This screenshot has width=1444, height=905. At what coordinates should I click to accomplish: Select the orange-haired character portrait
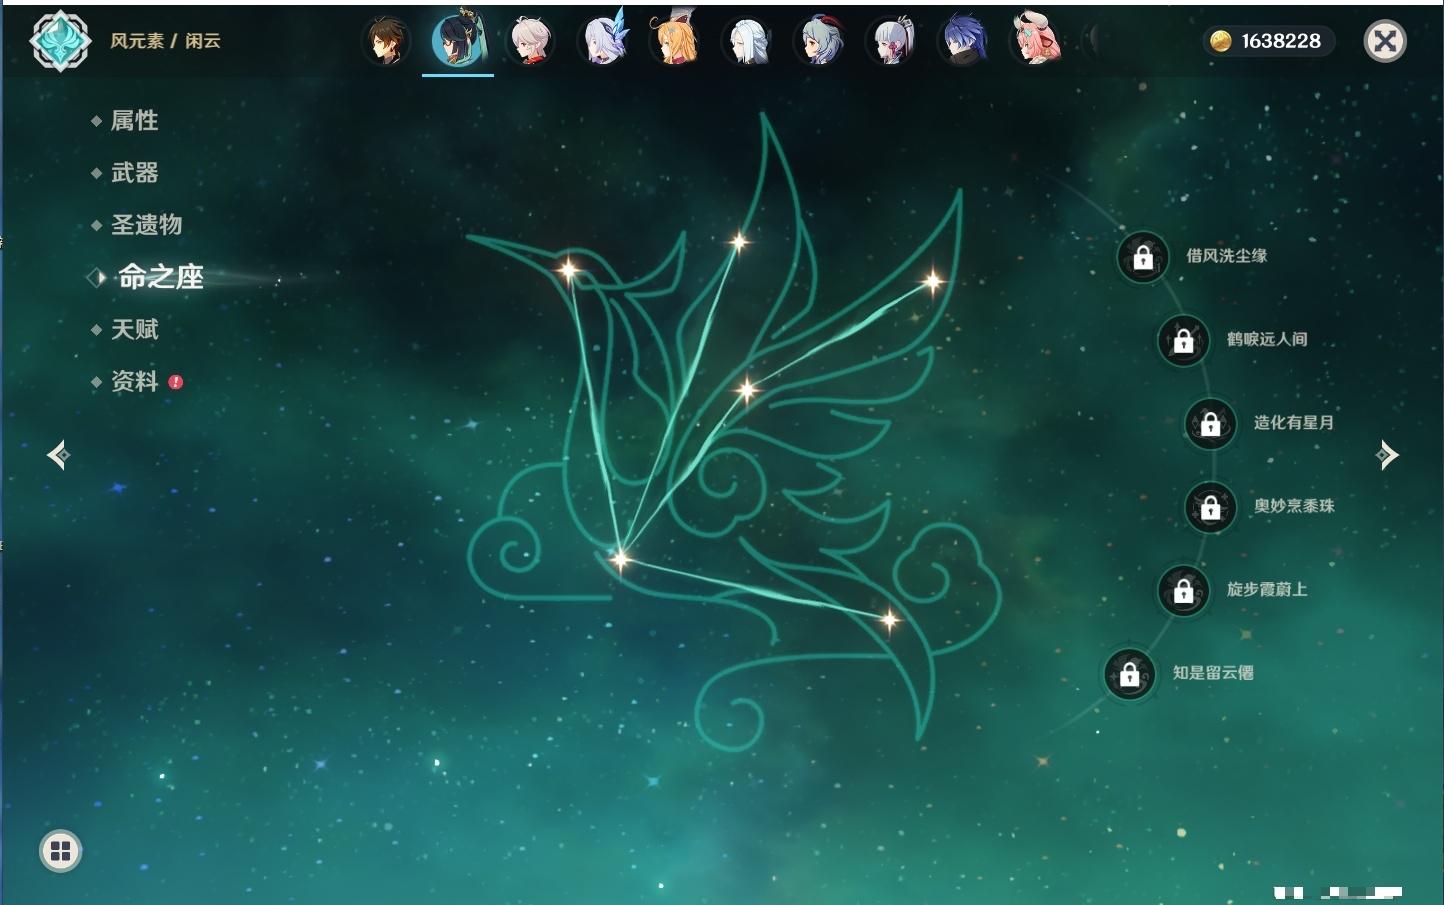675,41
